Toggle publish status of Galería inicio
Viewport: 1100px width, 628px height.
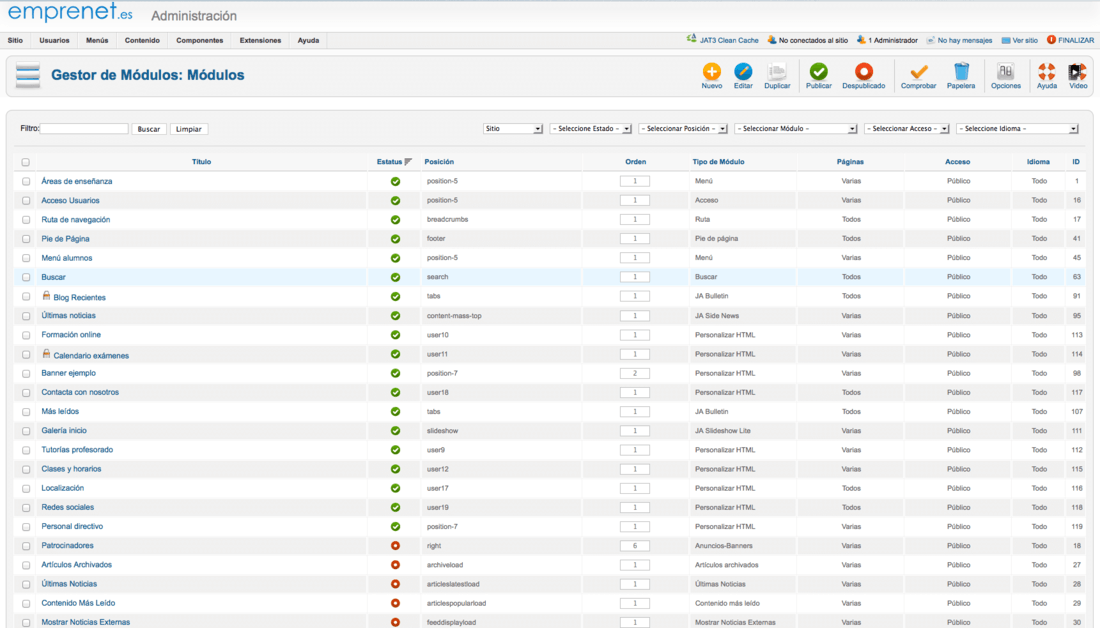pyautogui.click(x=395, y=431)
